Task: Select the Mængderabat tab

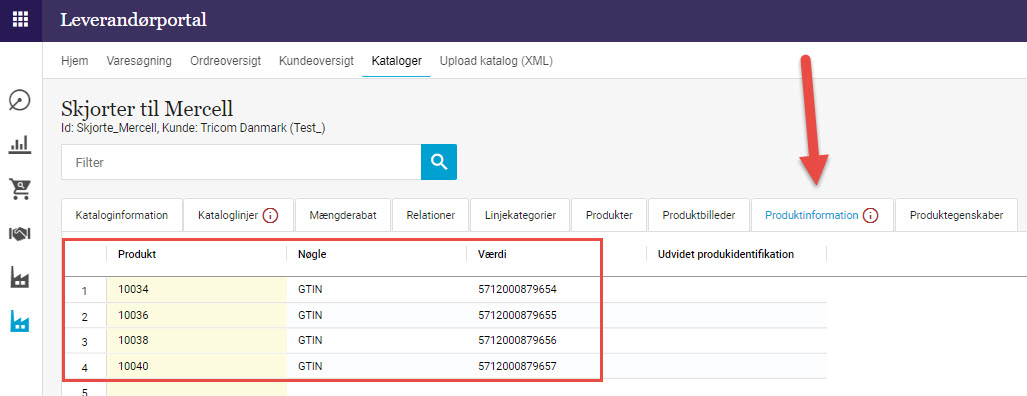Action: [343, 215]
